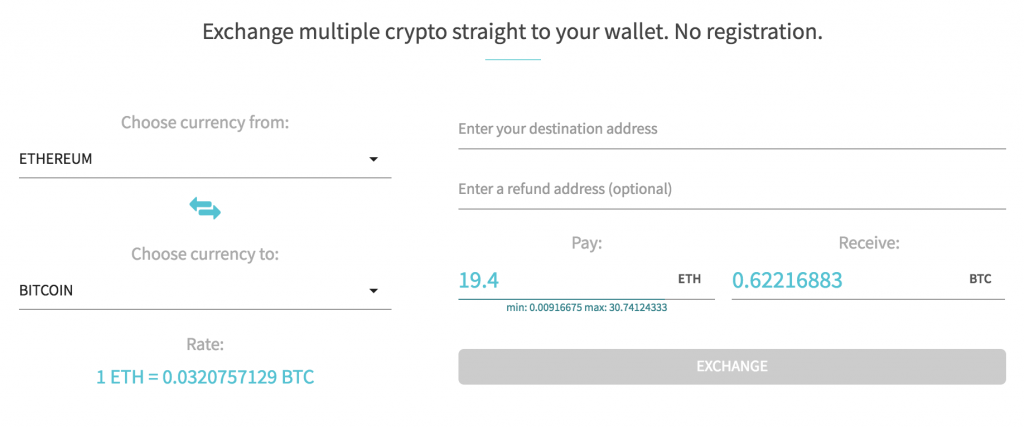
Task: Focus the destination address field
Action: (x=731, y=129)
